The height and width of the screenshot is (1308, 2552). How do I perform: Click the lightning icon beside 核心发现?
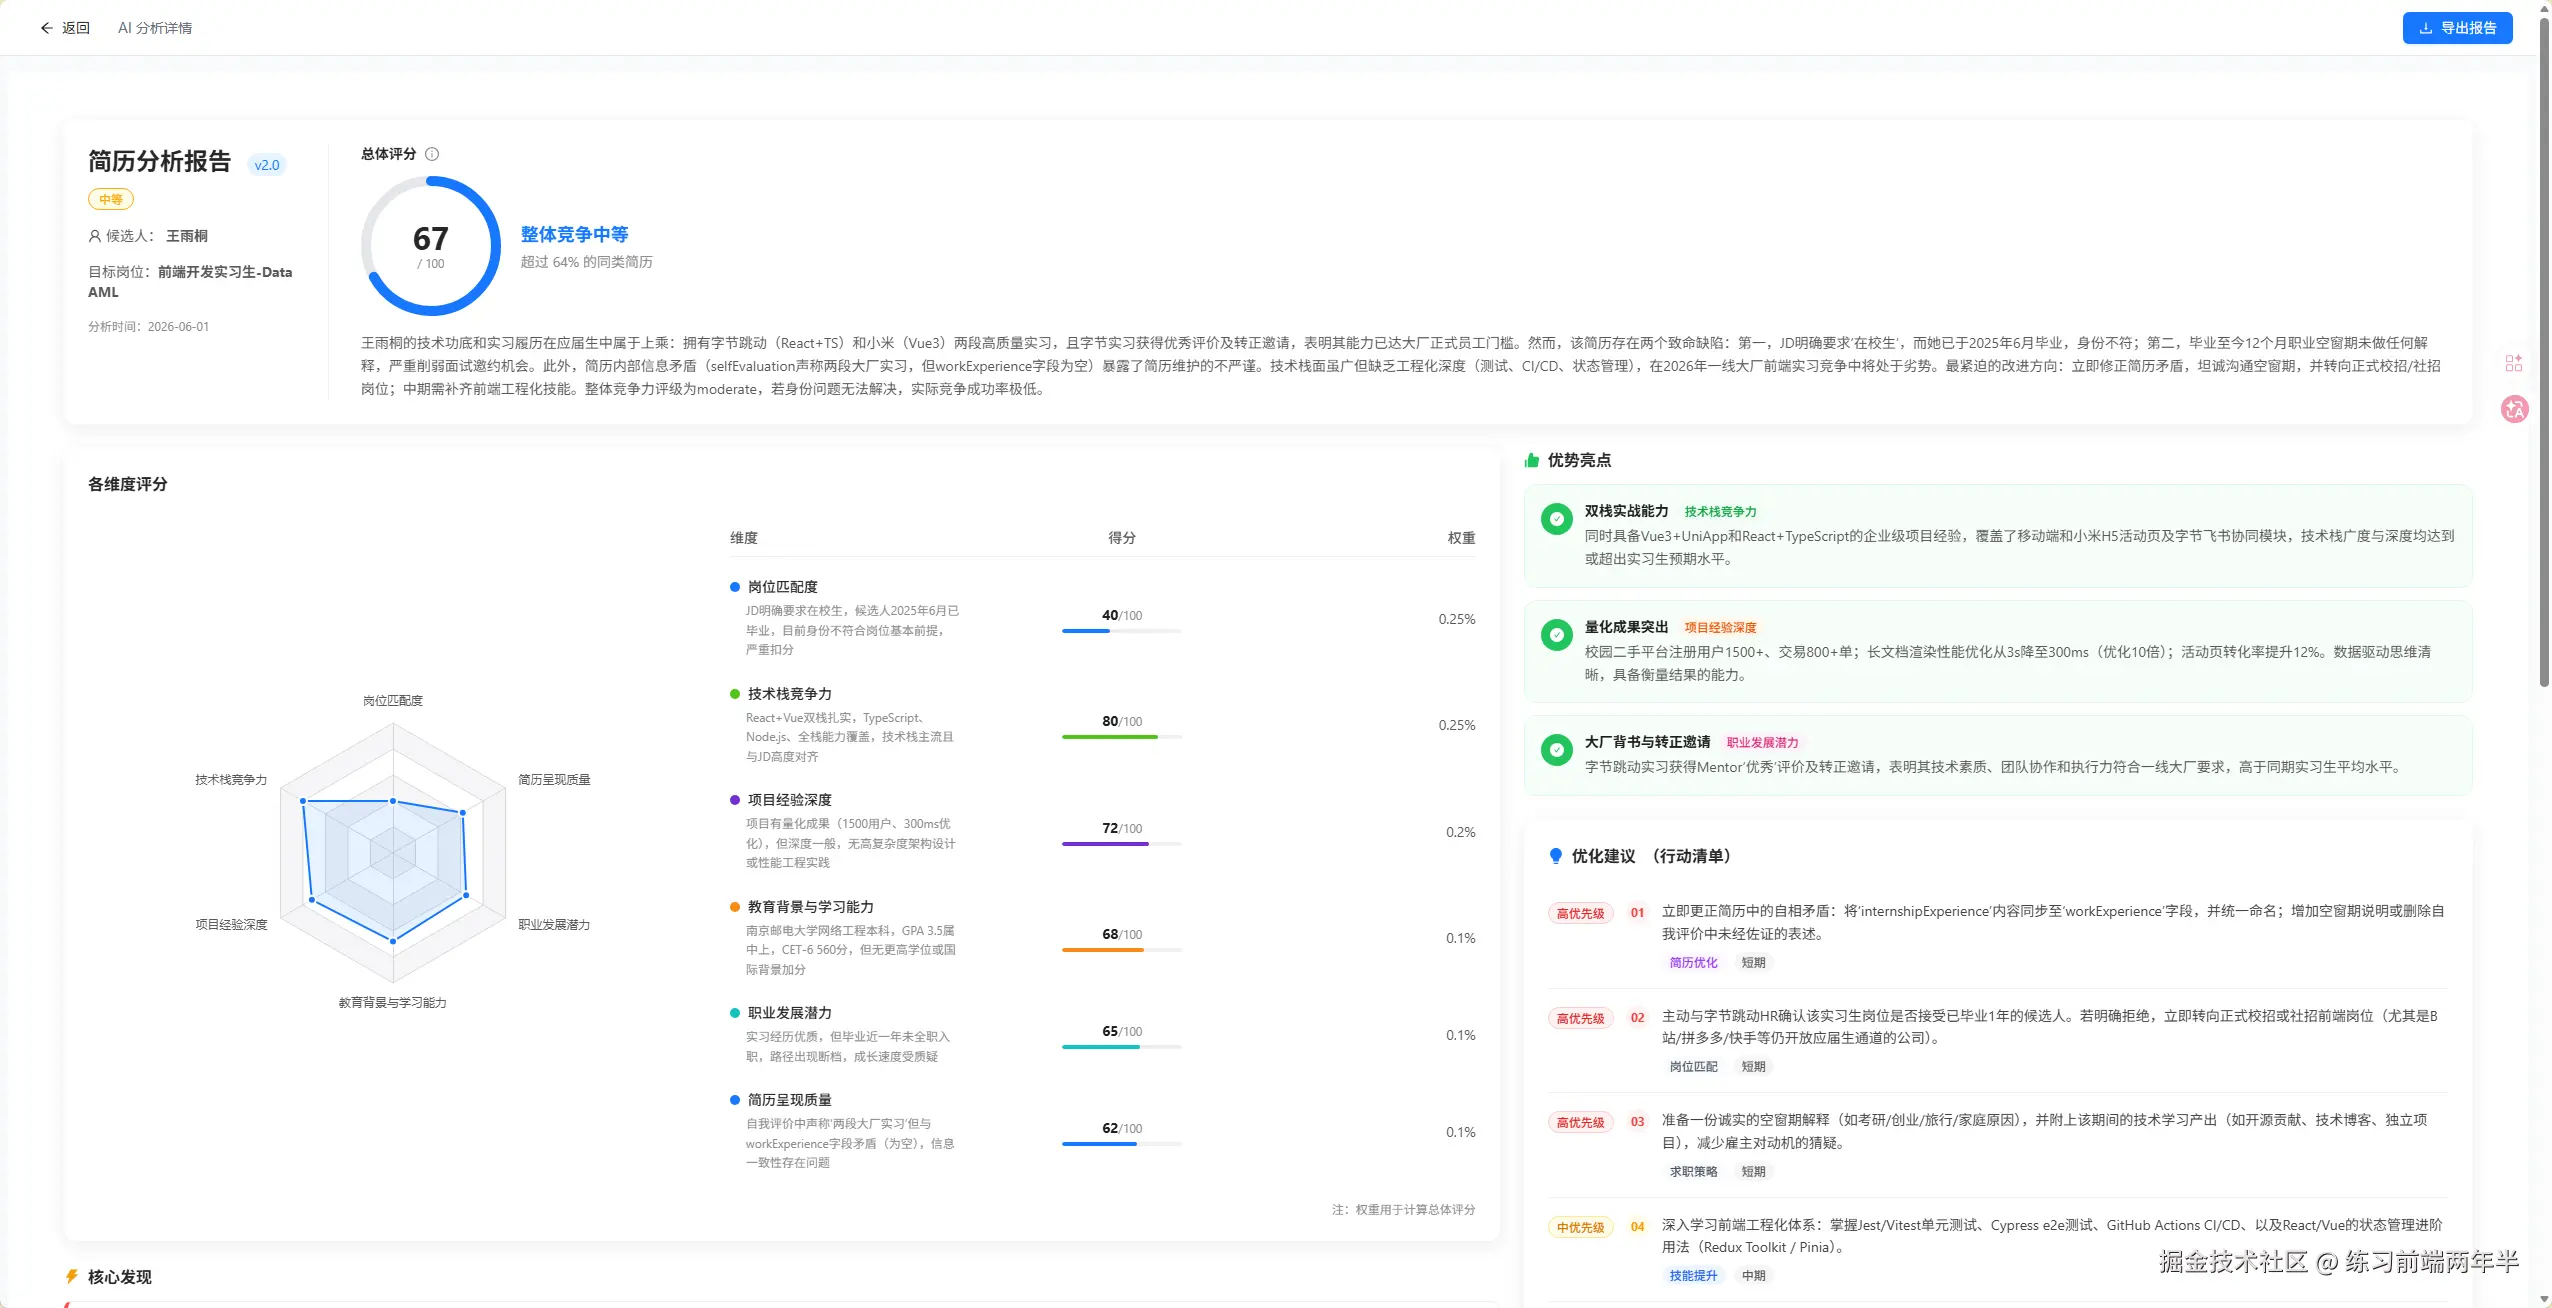pos(72,1276)
